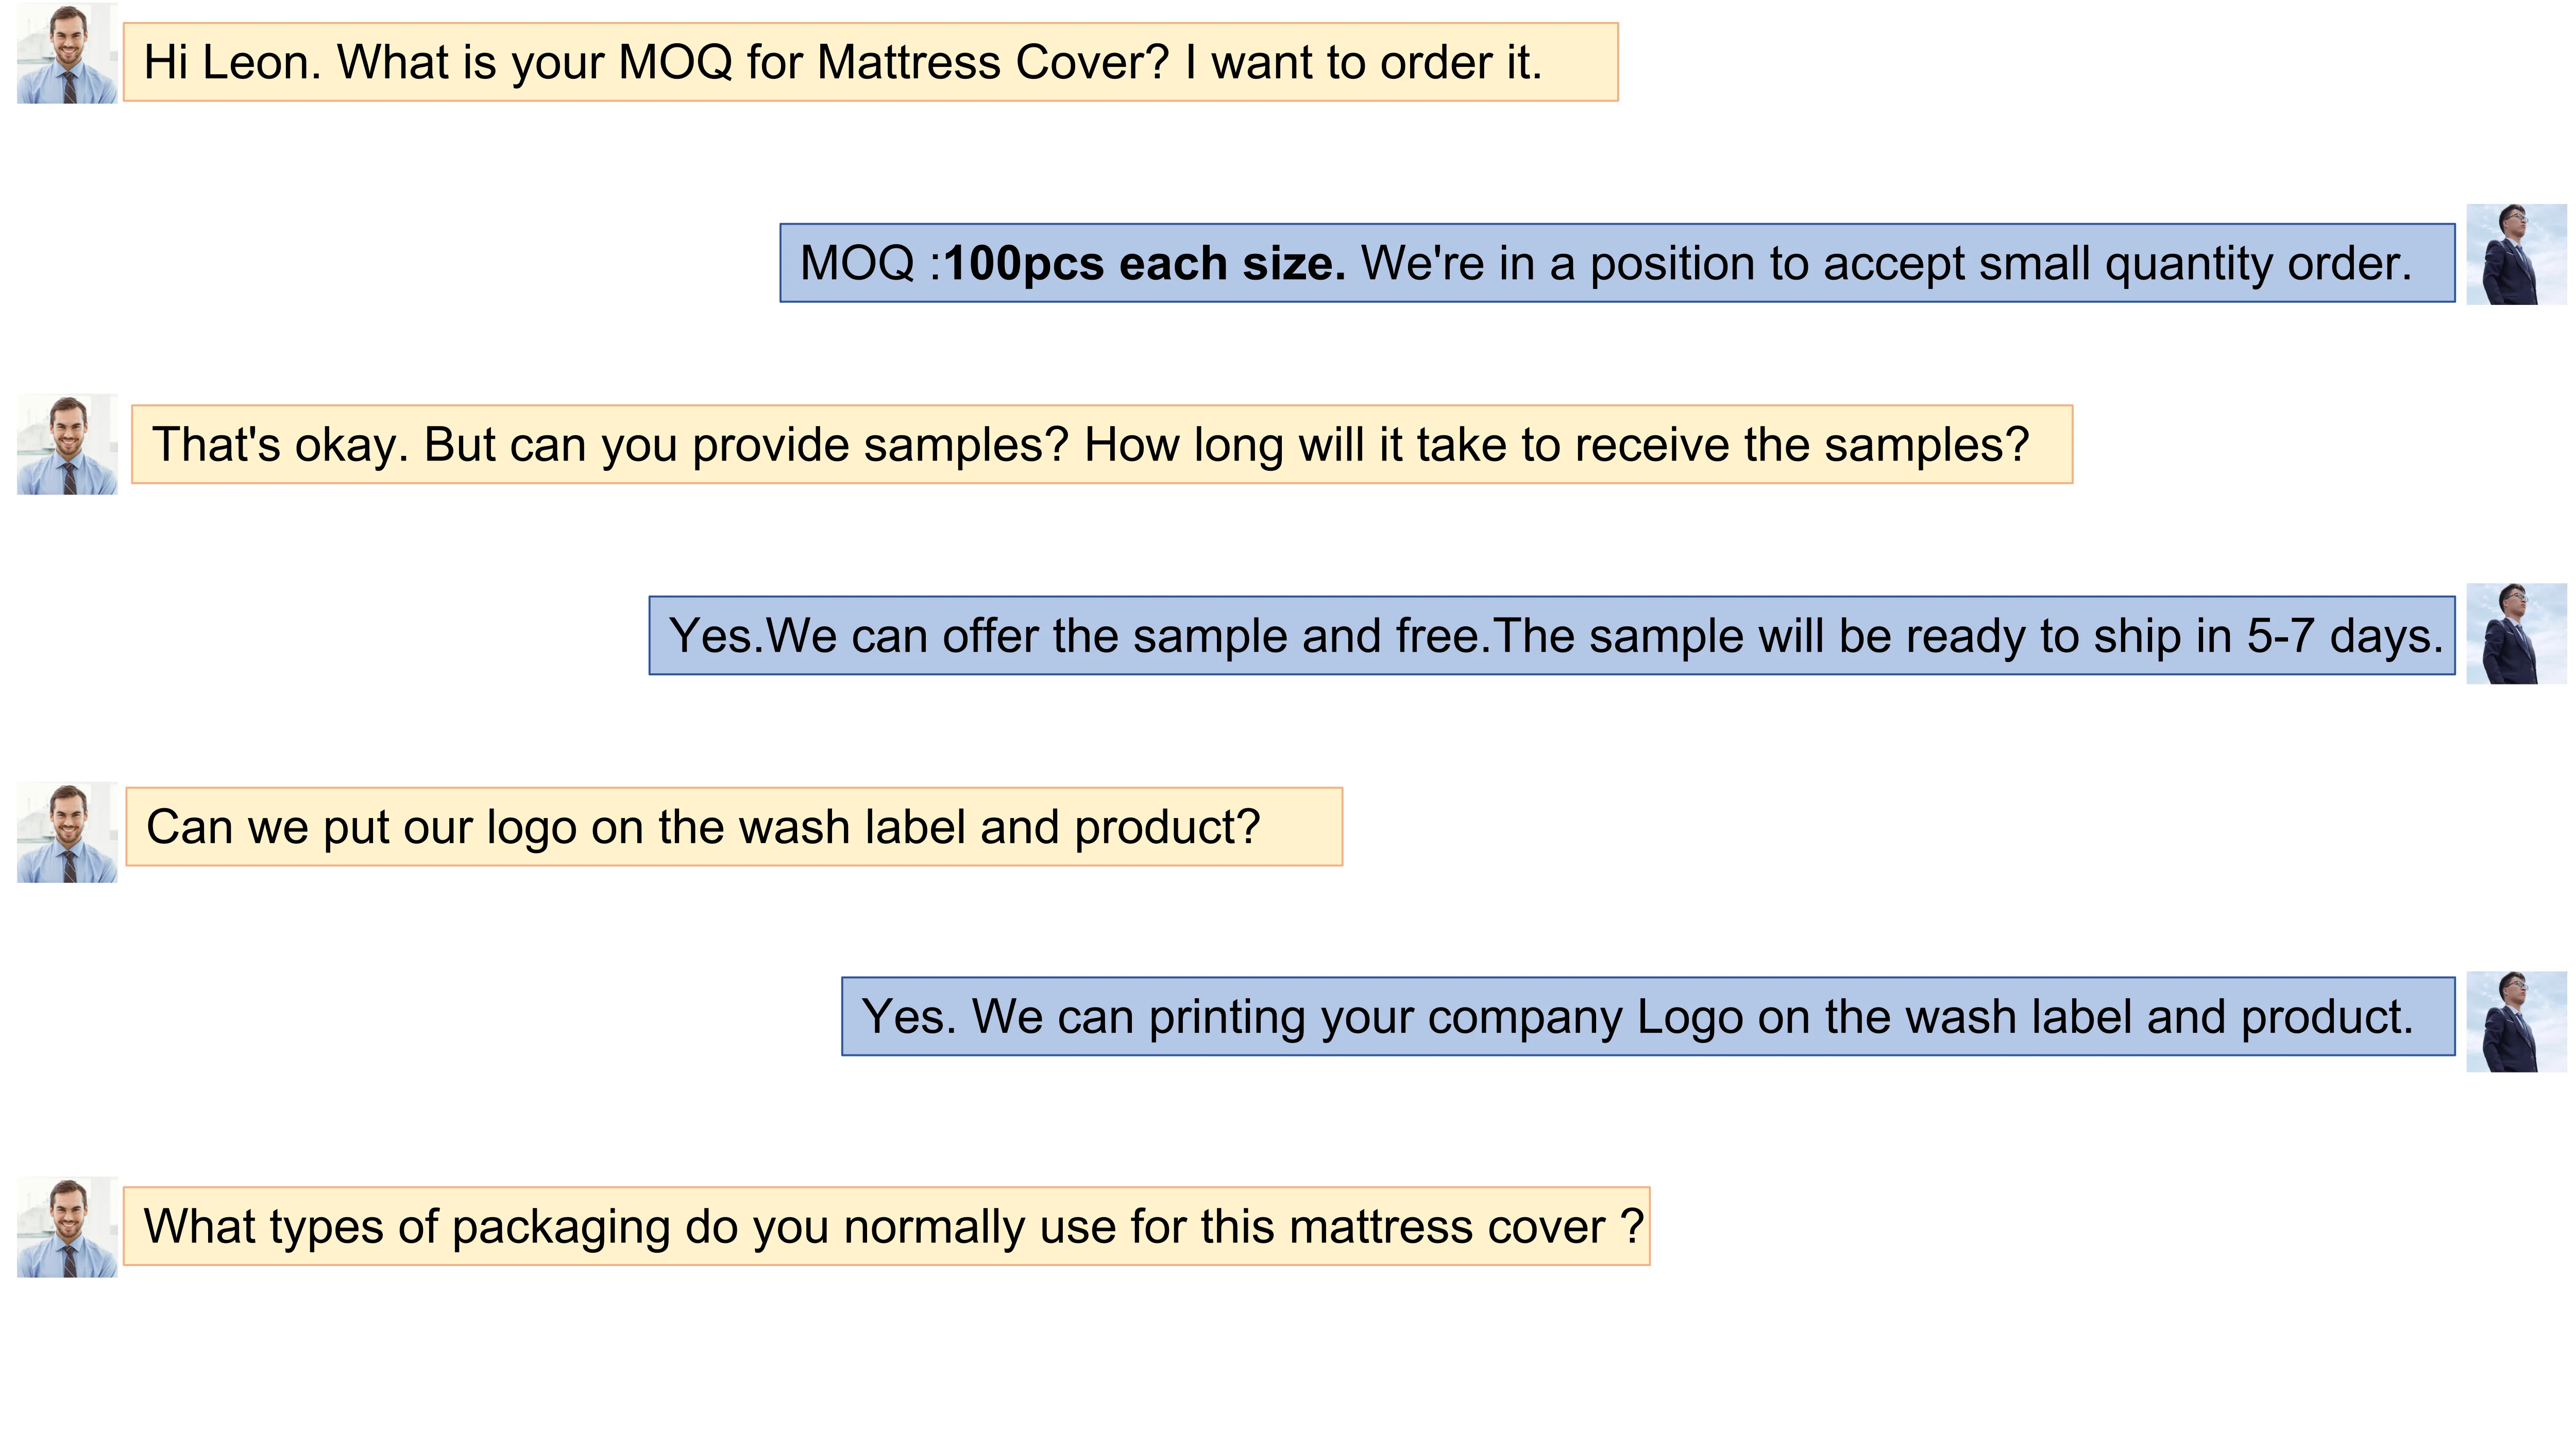Select the "That's okay. But can you provide samples" message

coord(1101,445)
